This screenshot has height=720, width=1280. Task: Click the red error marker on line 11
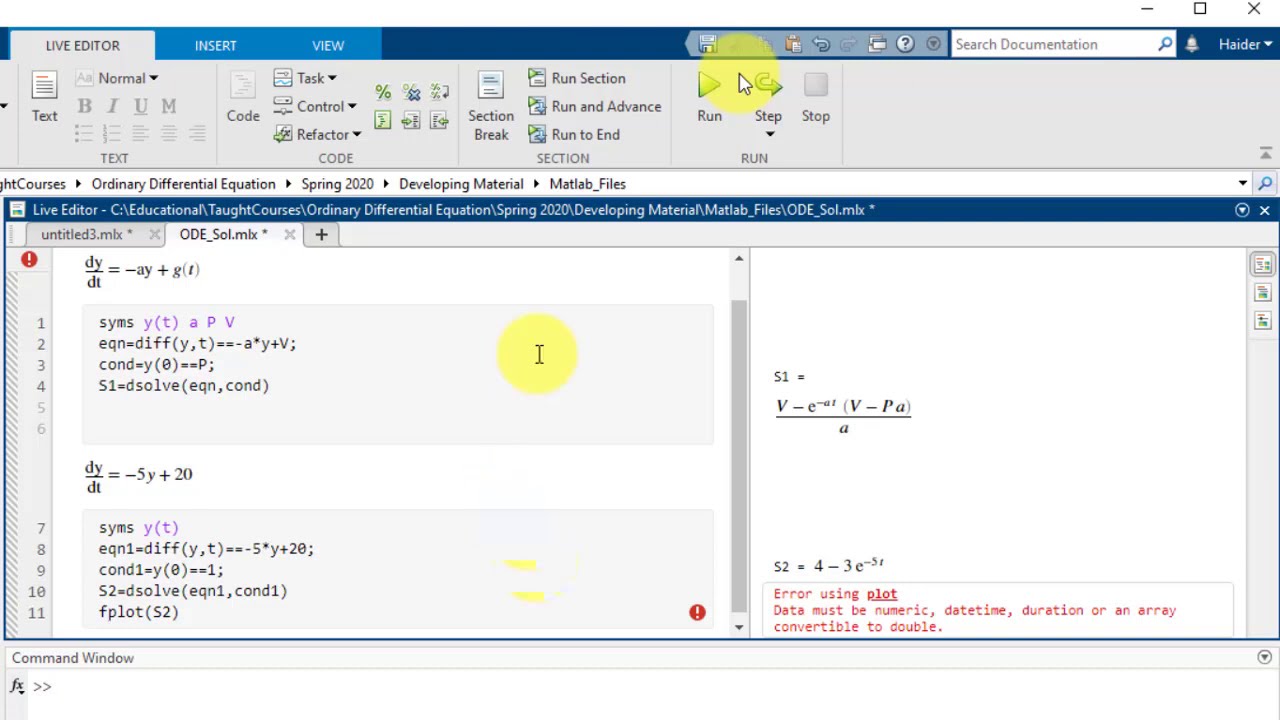697,612
